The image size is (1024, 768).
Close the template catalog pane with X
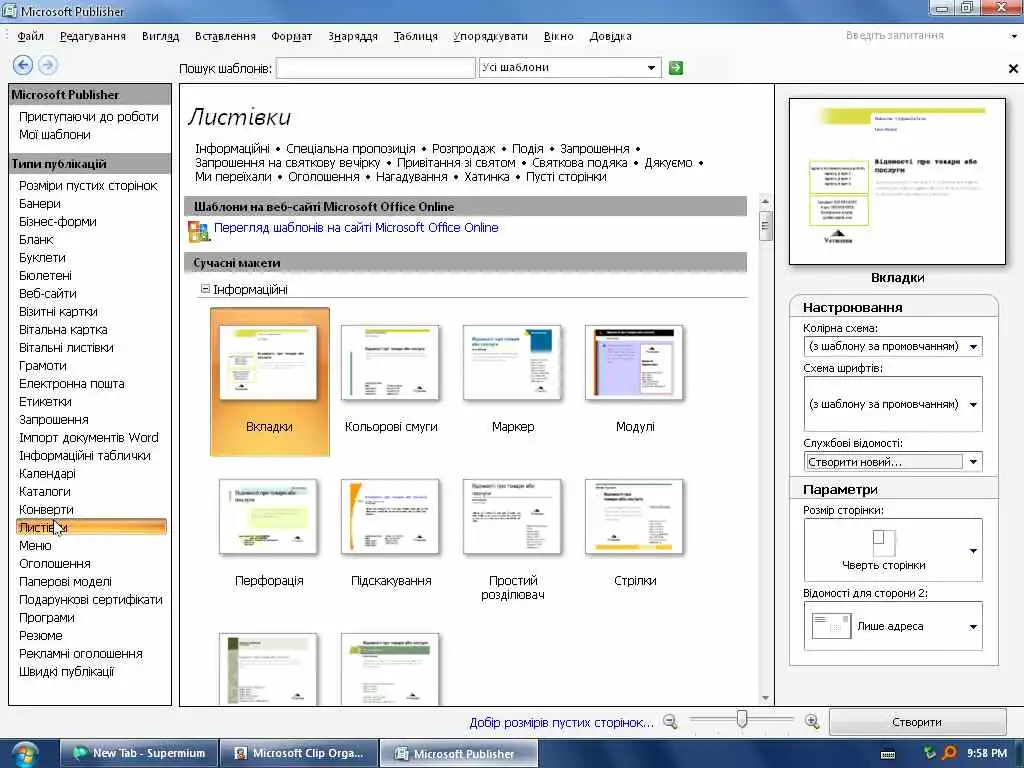1013,68
